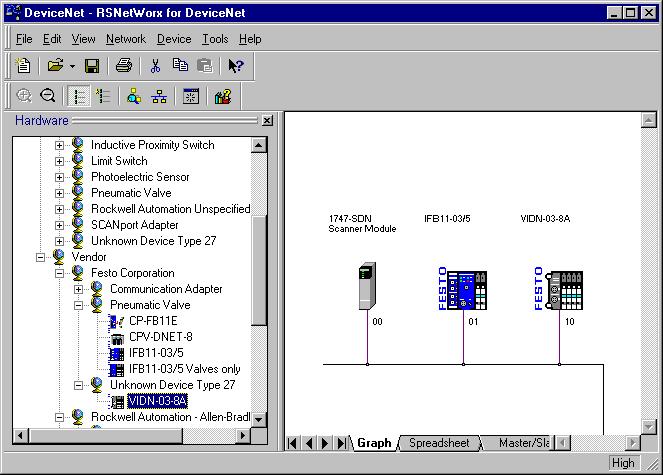
Task: Click the What's This help pointer icon
Action: (x=236, y=66)
